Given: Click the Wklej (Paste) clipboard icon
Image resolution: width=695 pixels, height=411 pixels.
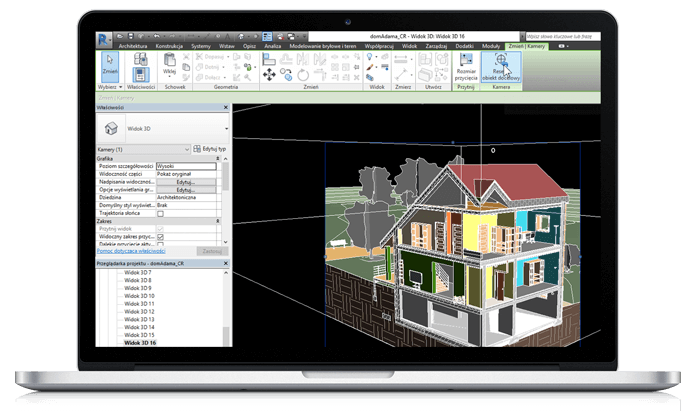Looking at the screenshot, I should (168, 68).
